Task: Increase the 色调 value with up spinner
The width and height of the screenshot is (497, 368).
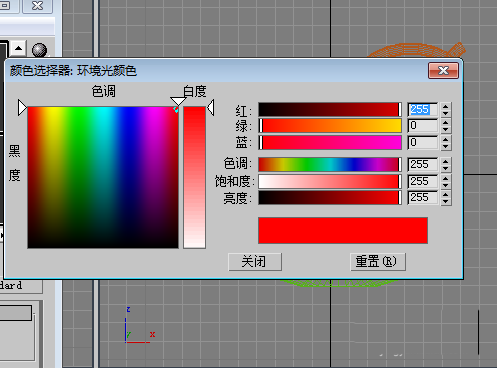Action: pyautogui.click(x=446, y=161)
